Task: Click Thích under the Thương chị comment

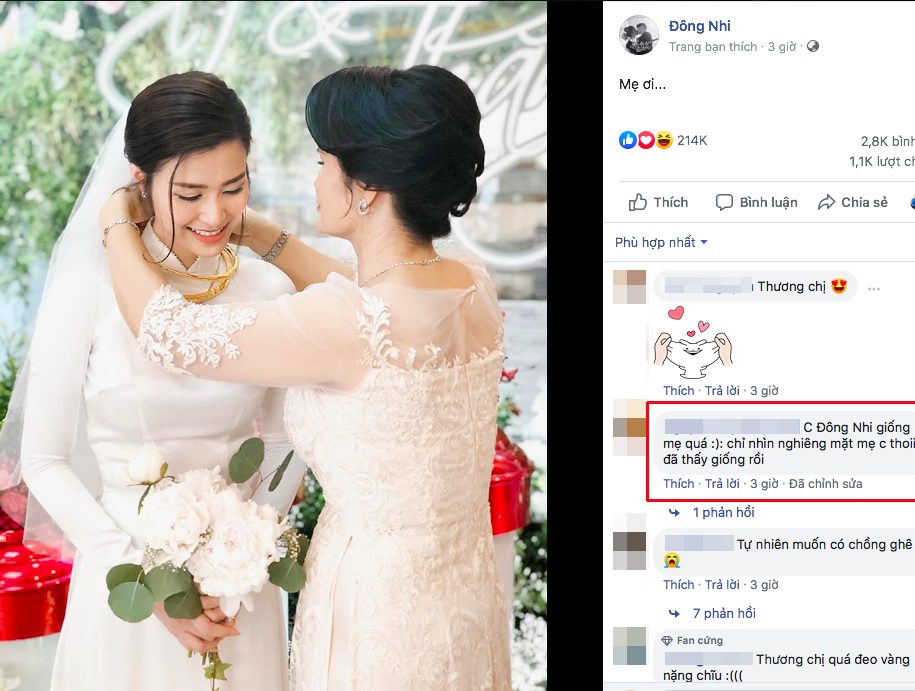Action: coord(679,390)
